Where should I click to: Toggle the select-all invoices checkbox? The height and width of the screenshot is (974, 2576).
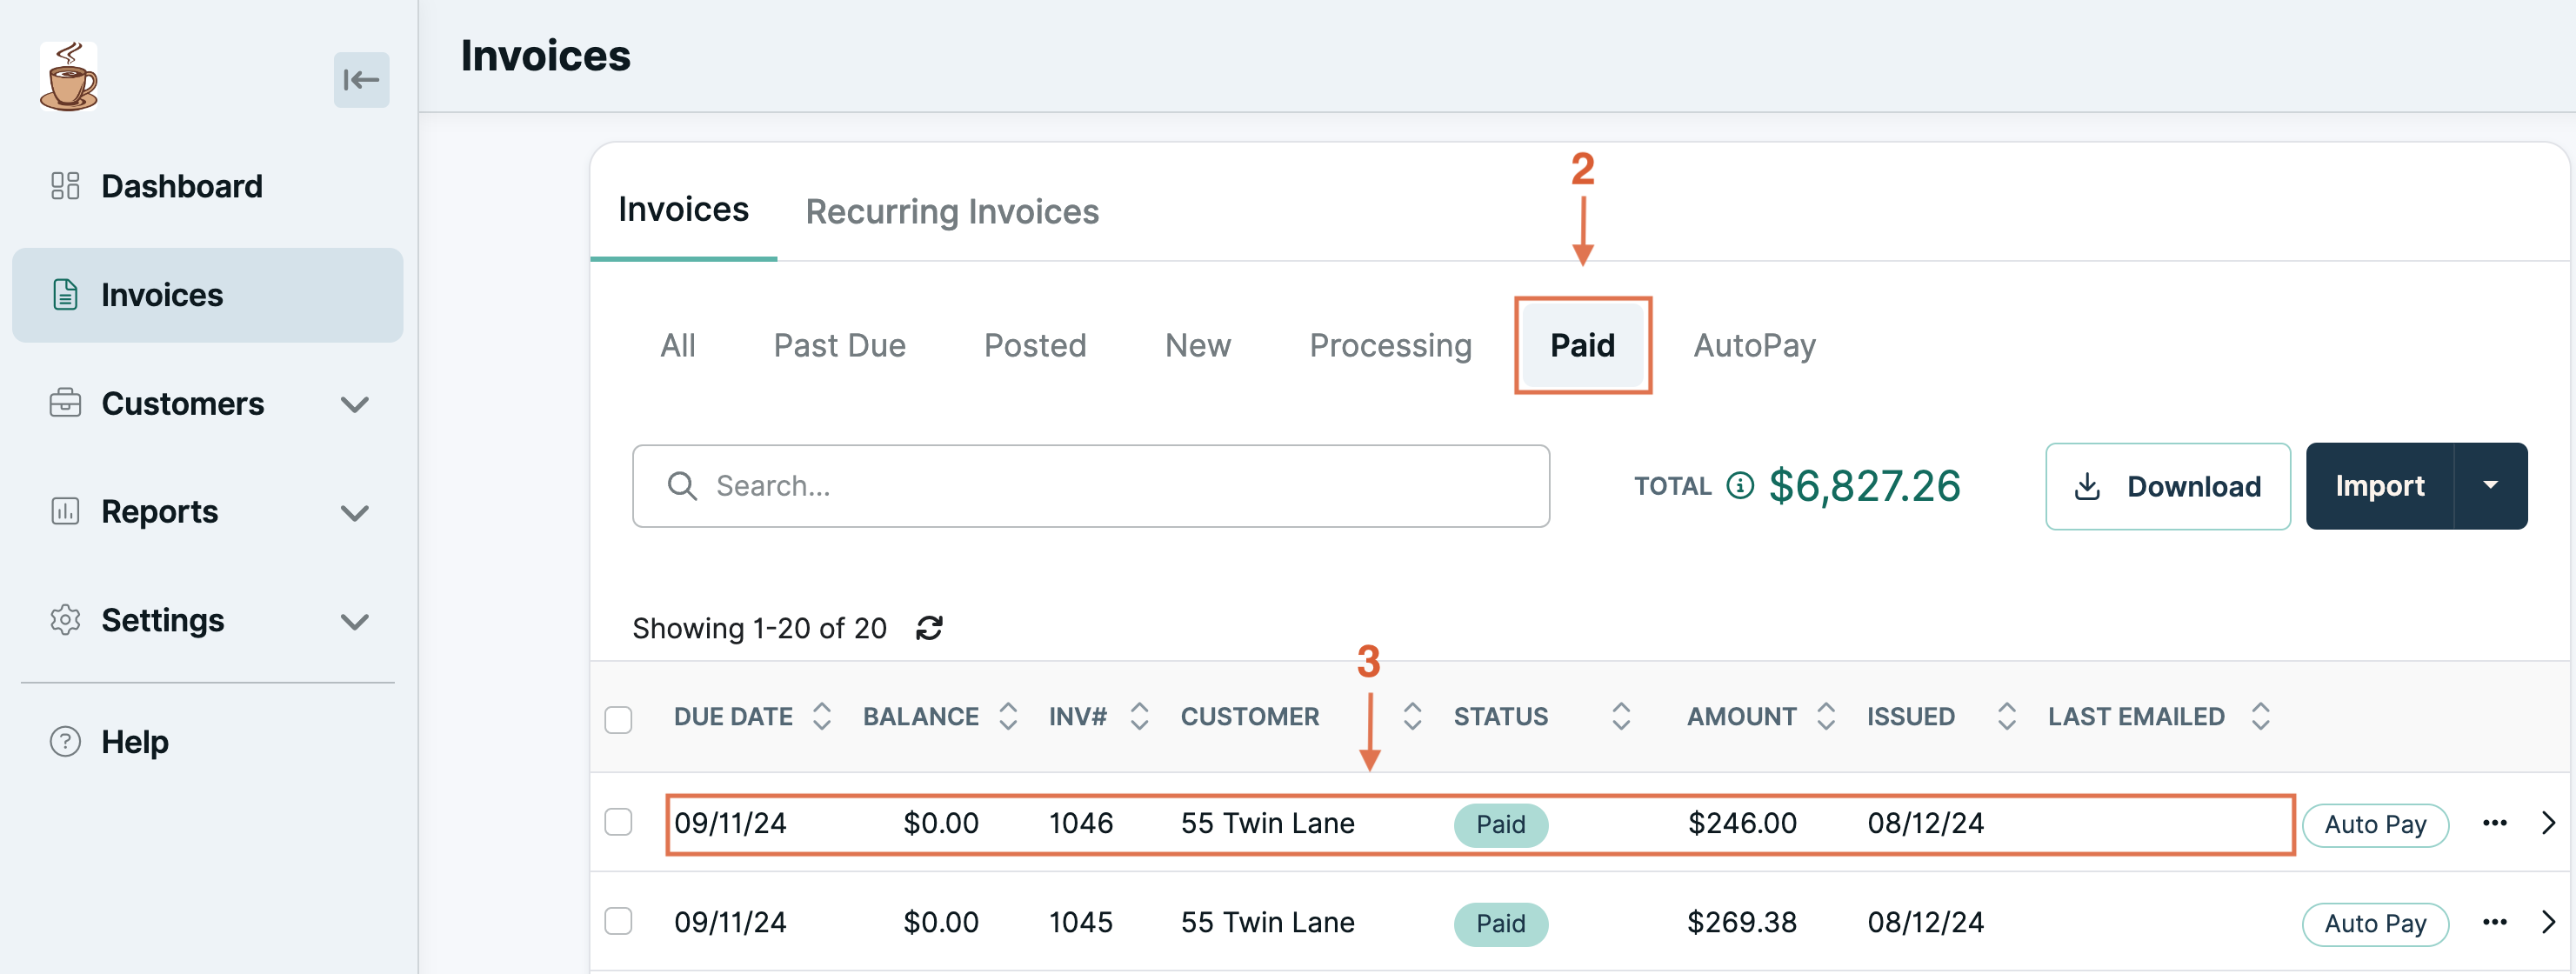618,719
